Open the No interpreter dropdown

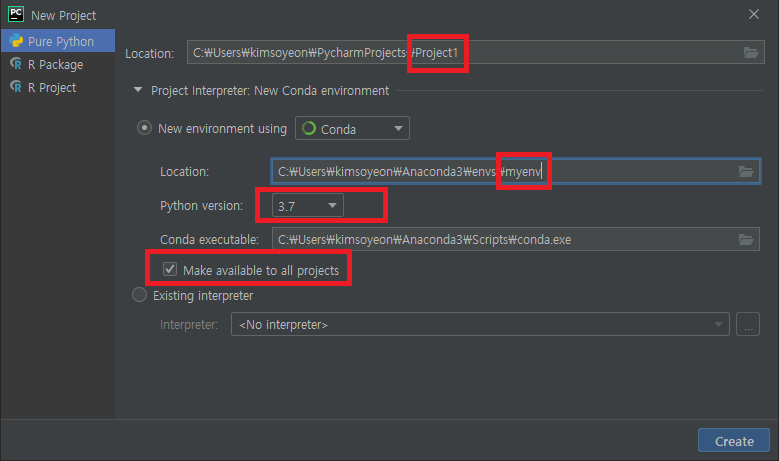[x=480, y=324]
